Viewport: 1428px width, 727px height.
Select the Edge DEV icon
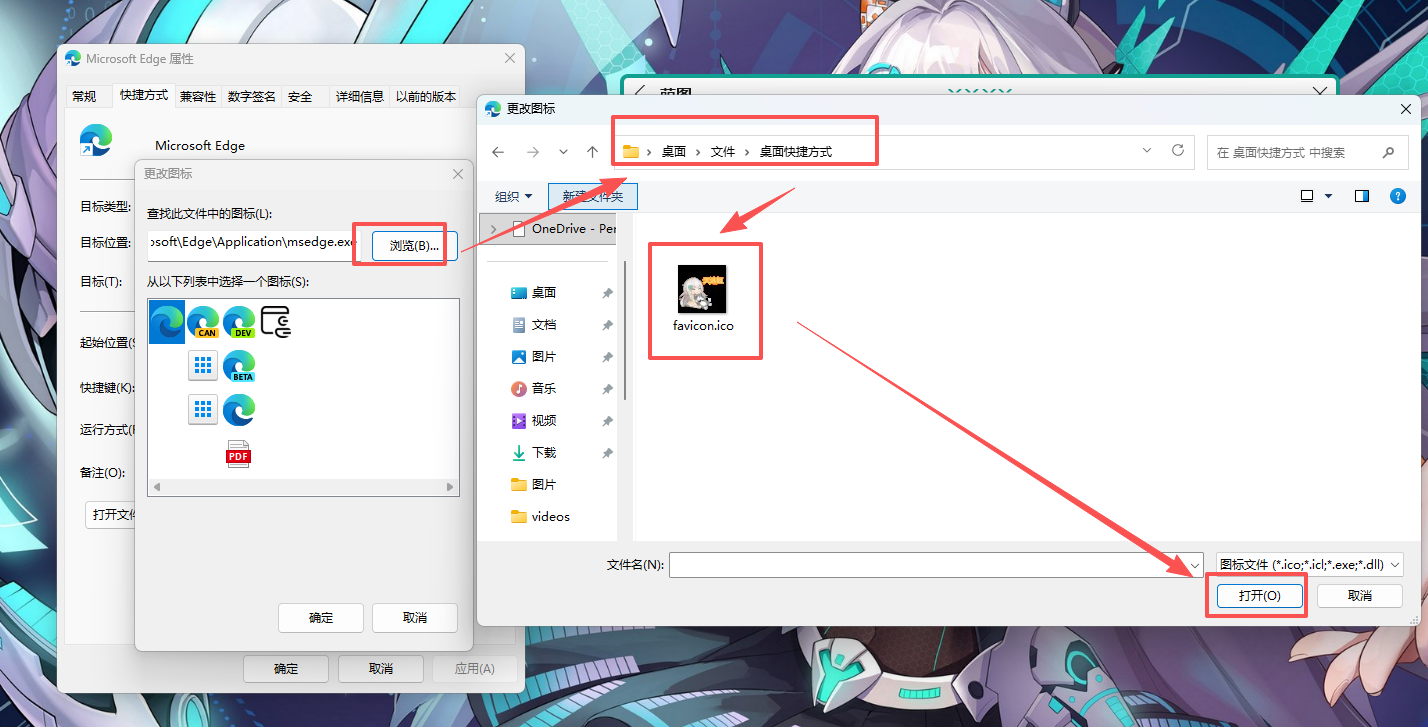238,321
